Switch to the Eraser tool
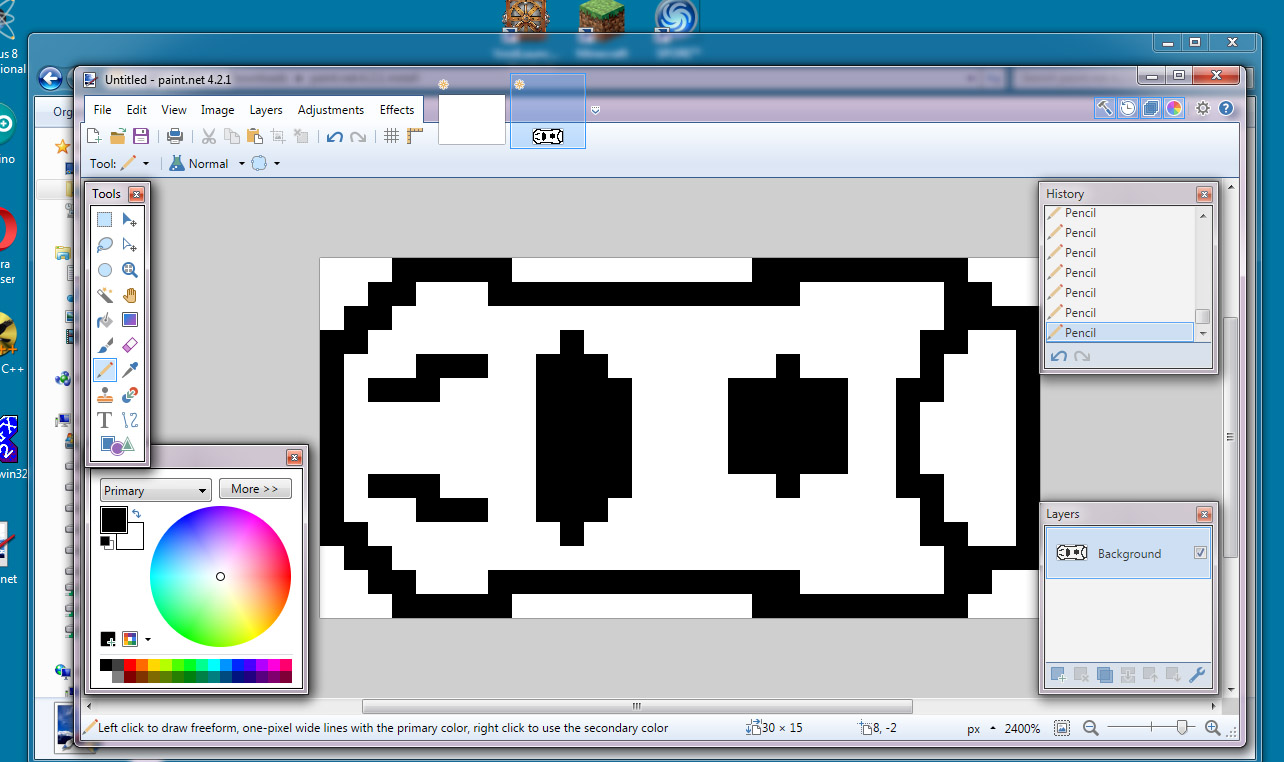 pos(129,344)
